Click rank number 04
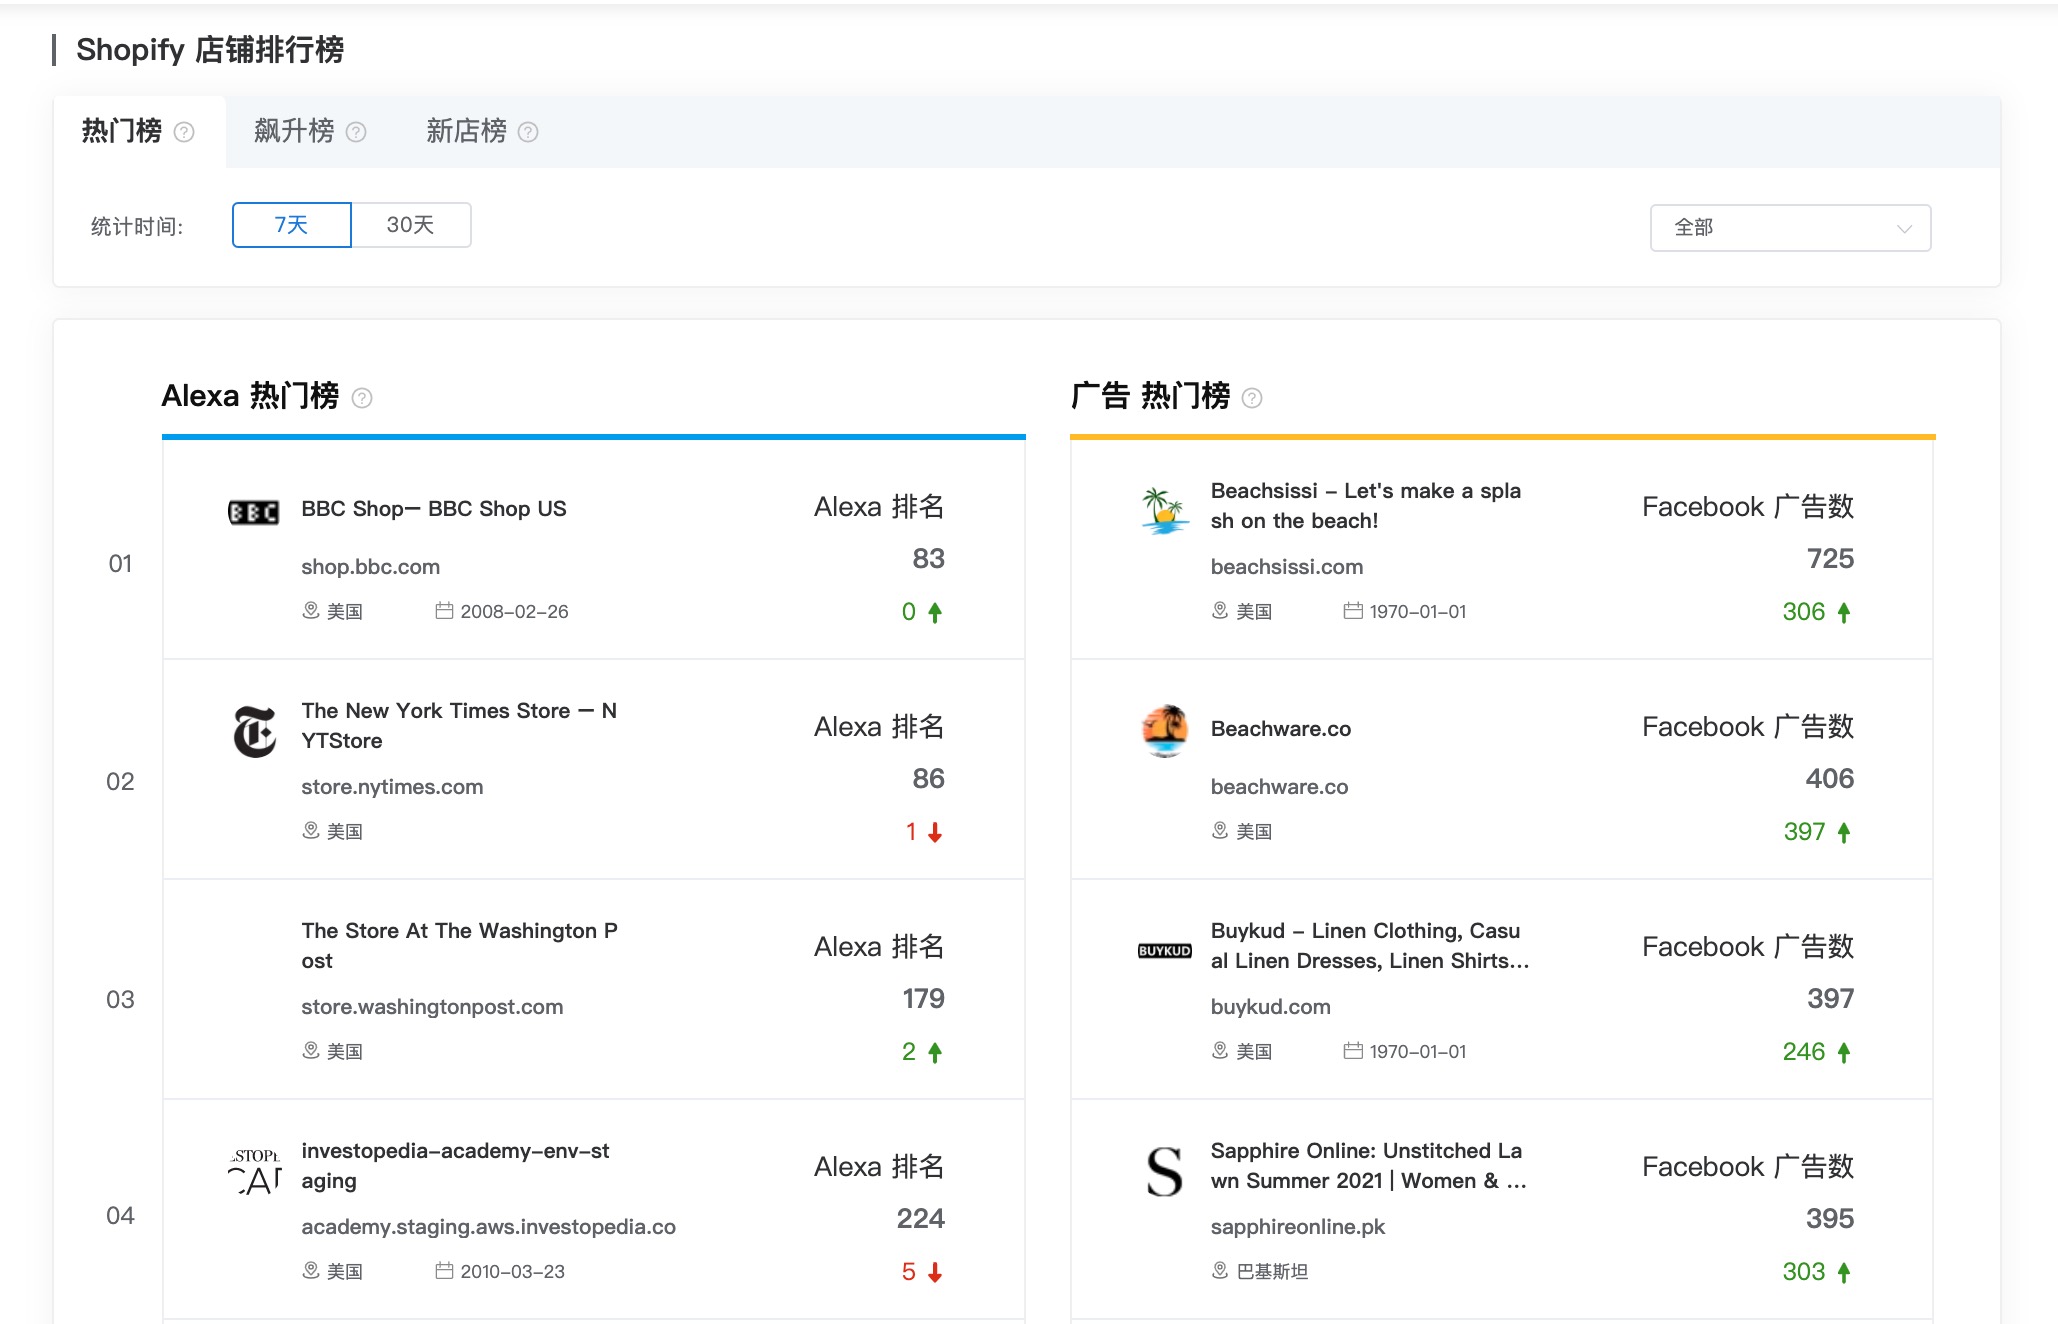 click(120, 1216)
